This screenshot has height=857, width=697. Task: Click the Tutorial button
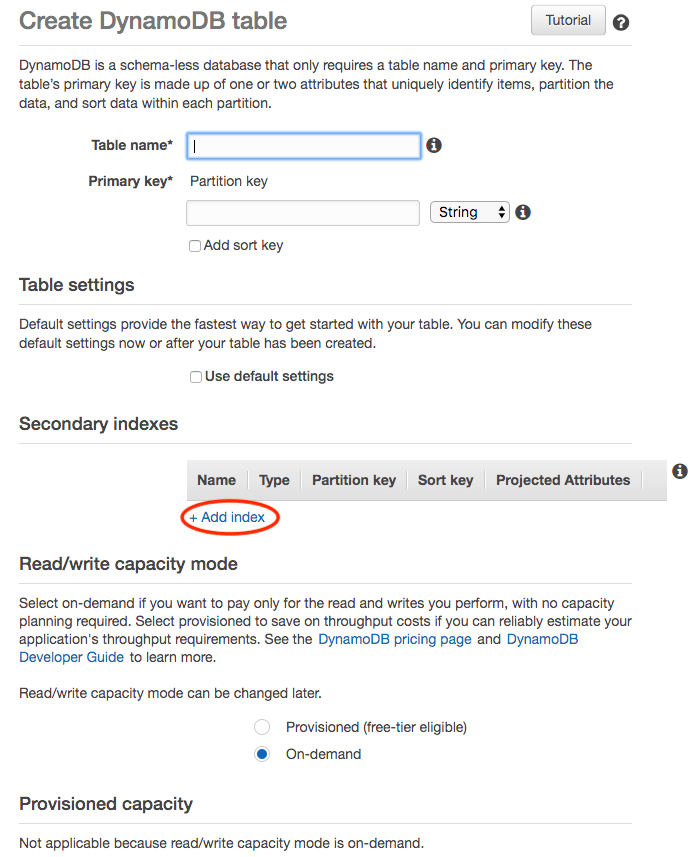point(568,19)
